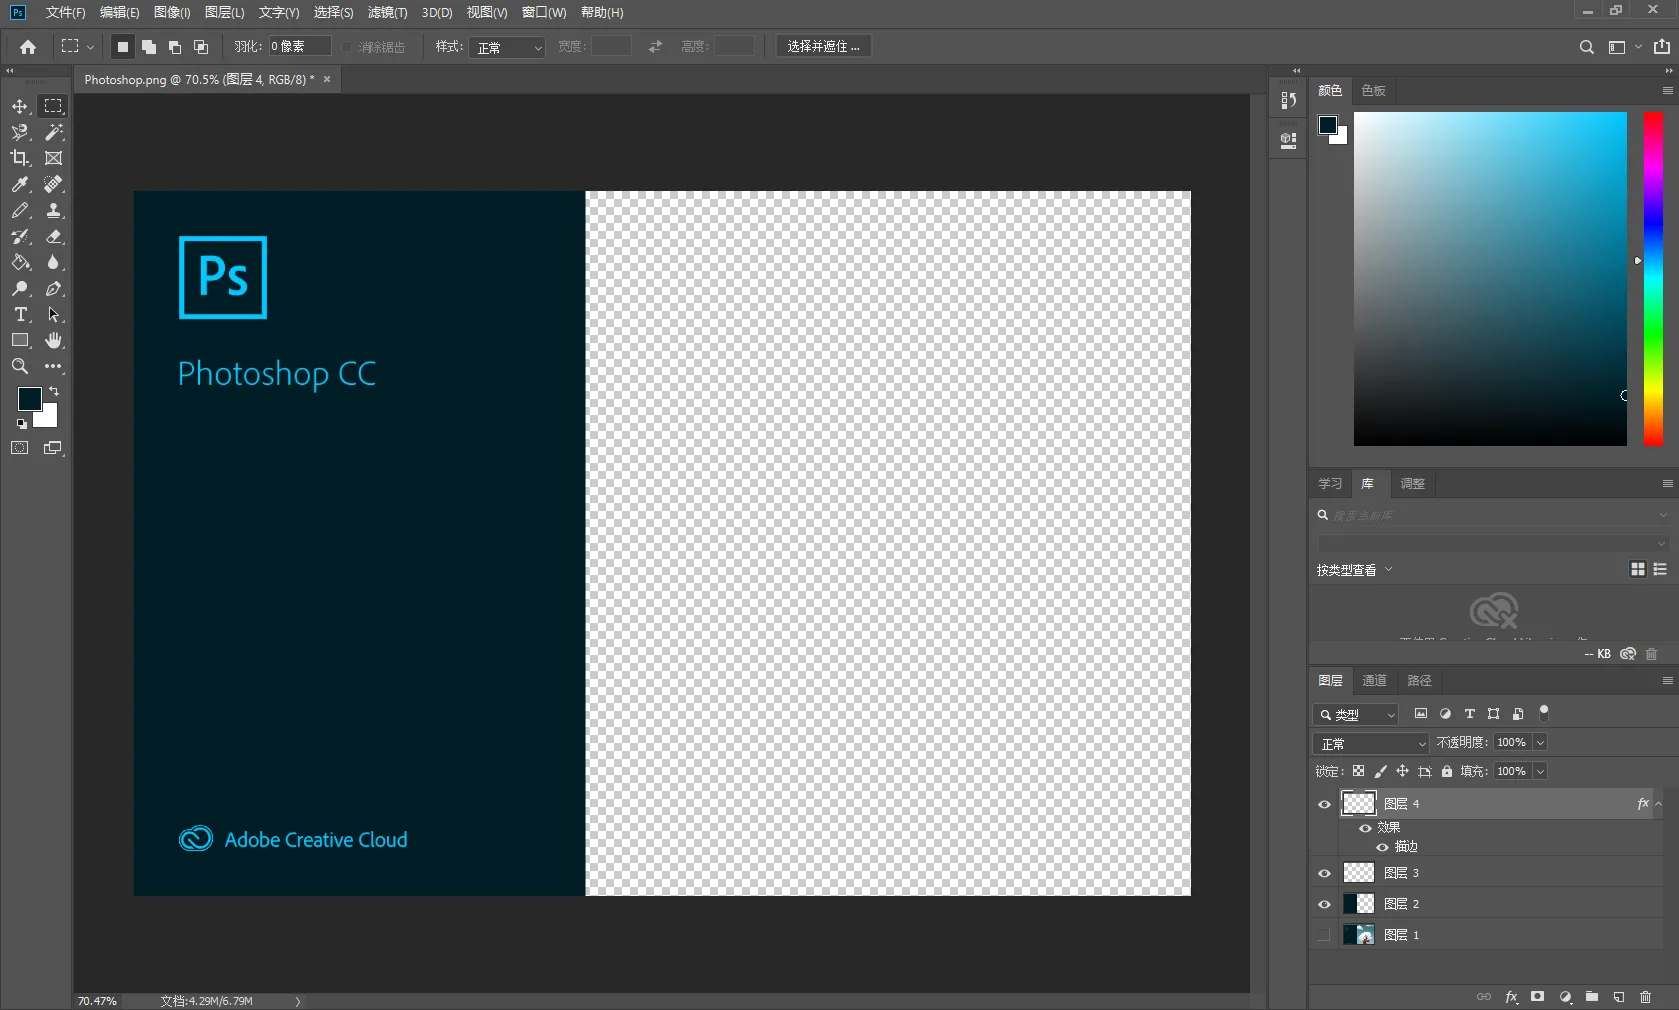Collapse effects arrow on 图层 4
Image resolution: width=1679 pixels, height=1010 pixels.
click(1658, 804)
